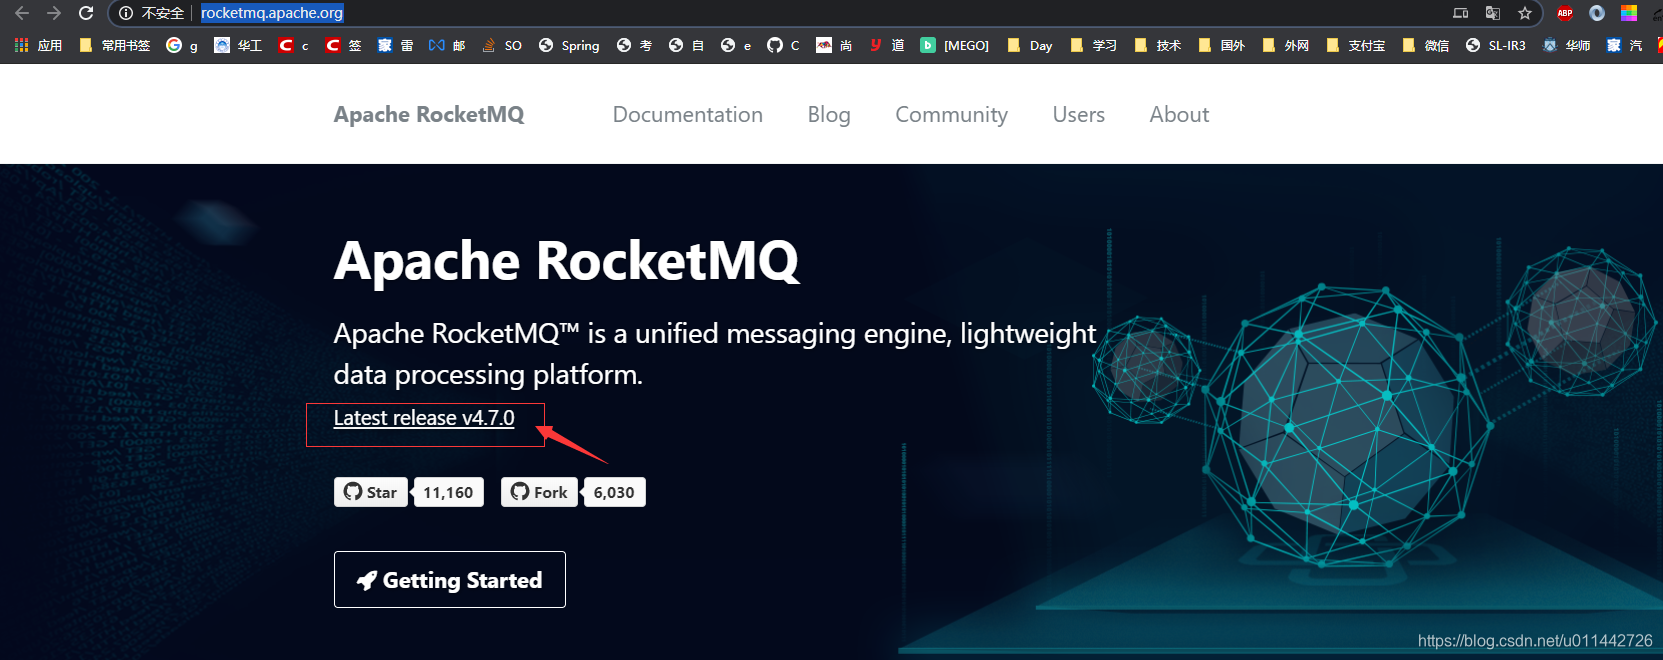The width and height of the screenshot is (1663, 660).
Task: Click the GitHub Star button
Action: tap(371, 492)
